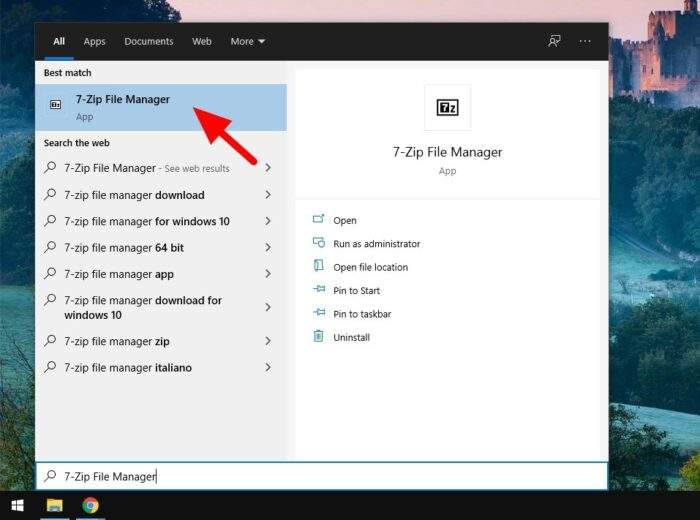Click search icon beside '7-zip file manager for windows 10'

click(x=50, y=220)
